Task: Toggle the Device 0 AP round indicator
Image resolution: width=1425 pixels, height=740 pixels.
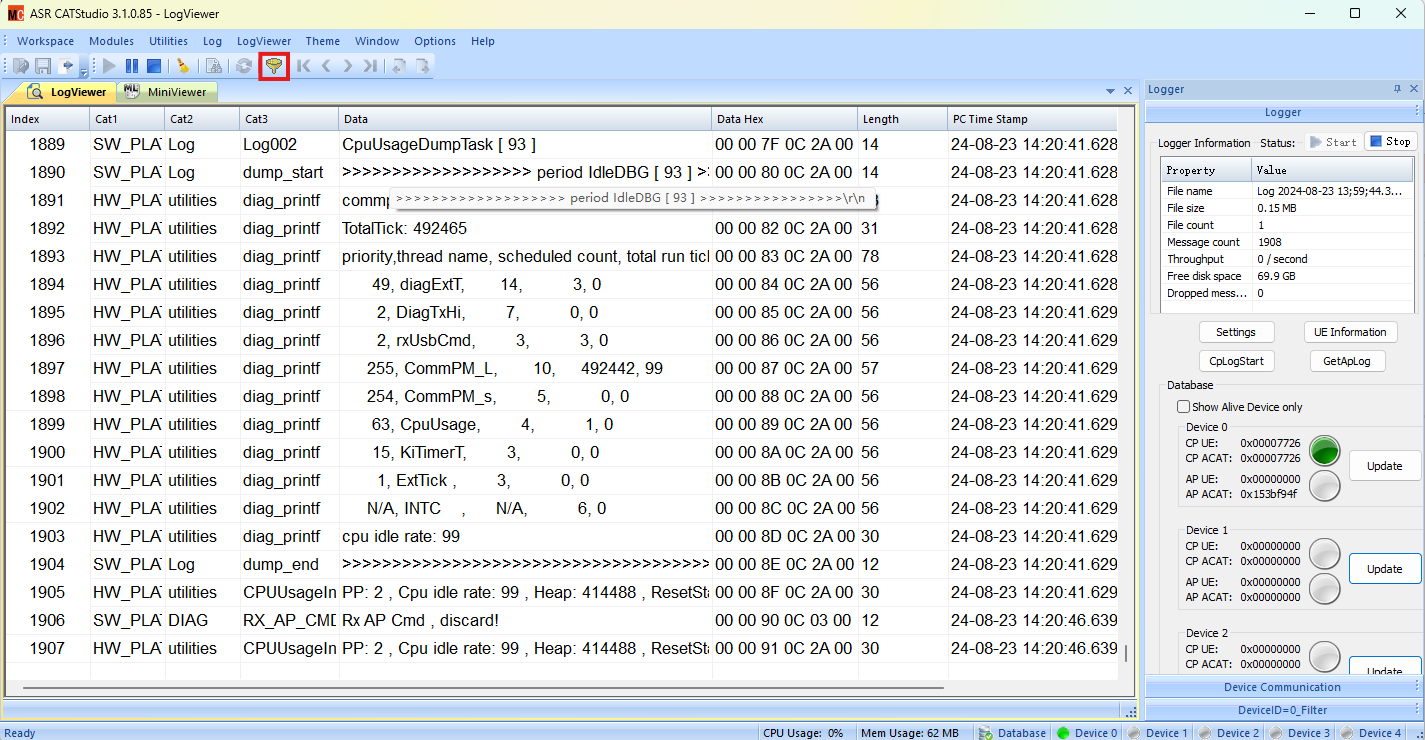Action: pos(1325,486)
